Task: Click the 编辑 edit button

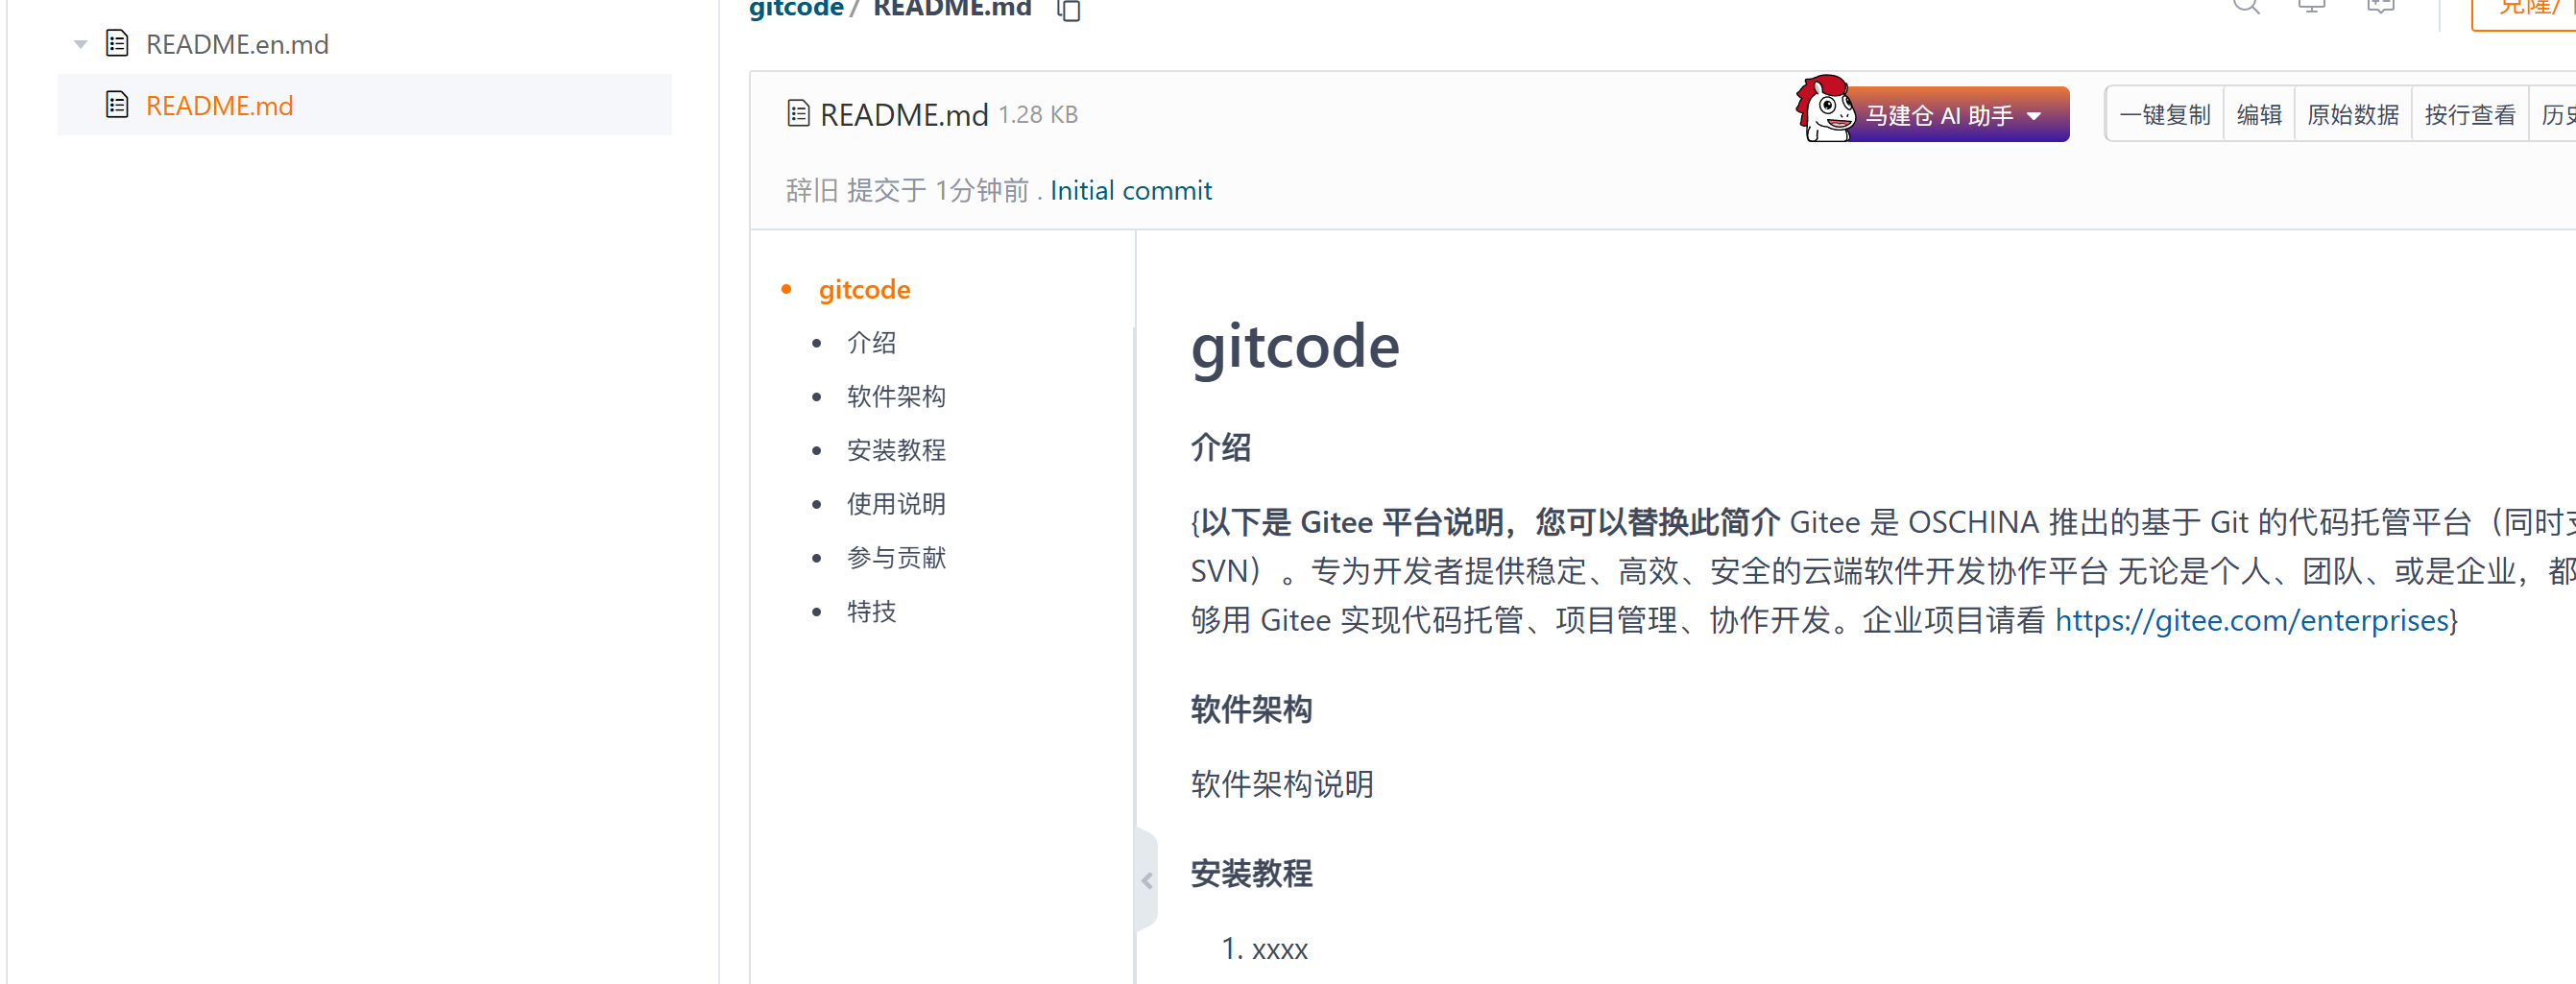Action: 2259,115
